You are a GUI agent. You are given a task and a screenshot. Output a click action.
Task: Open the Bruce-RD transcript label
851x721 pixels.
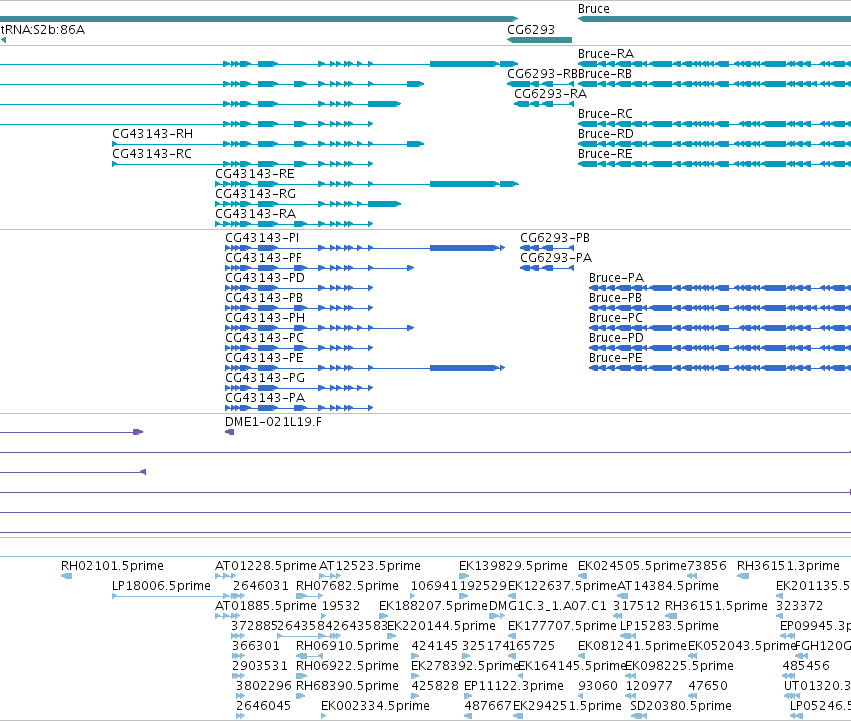tap(606, 134)
